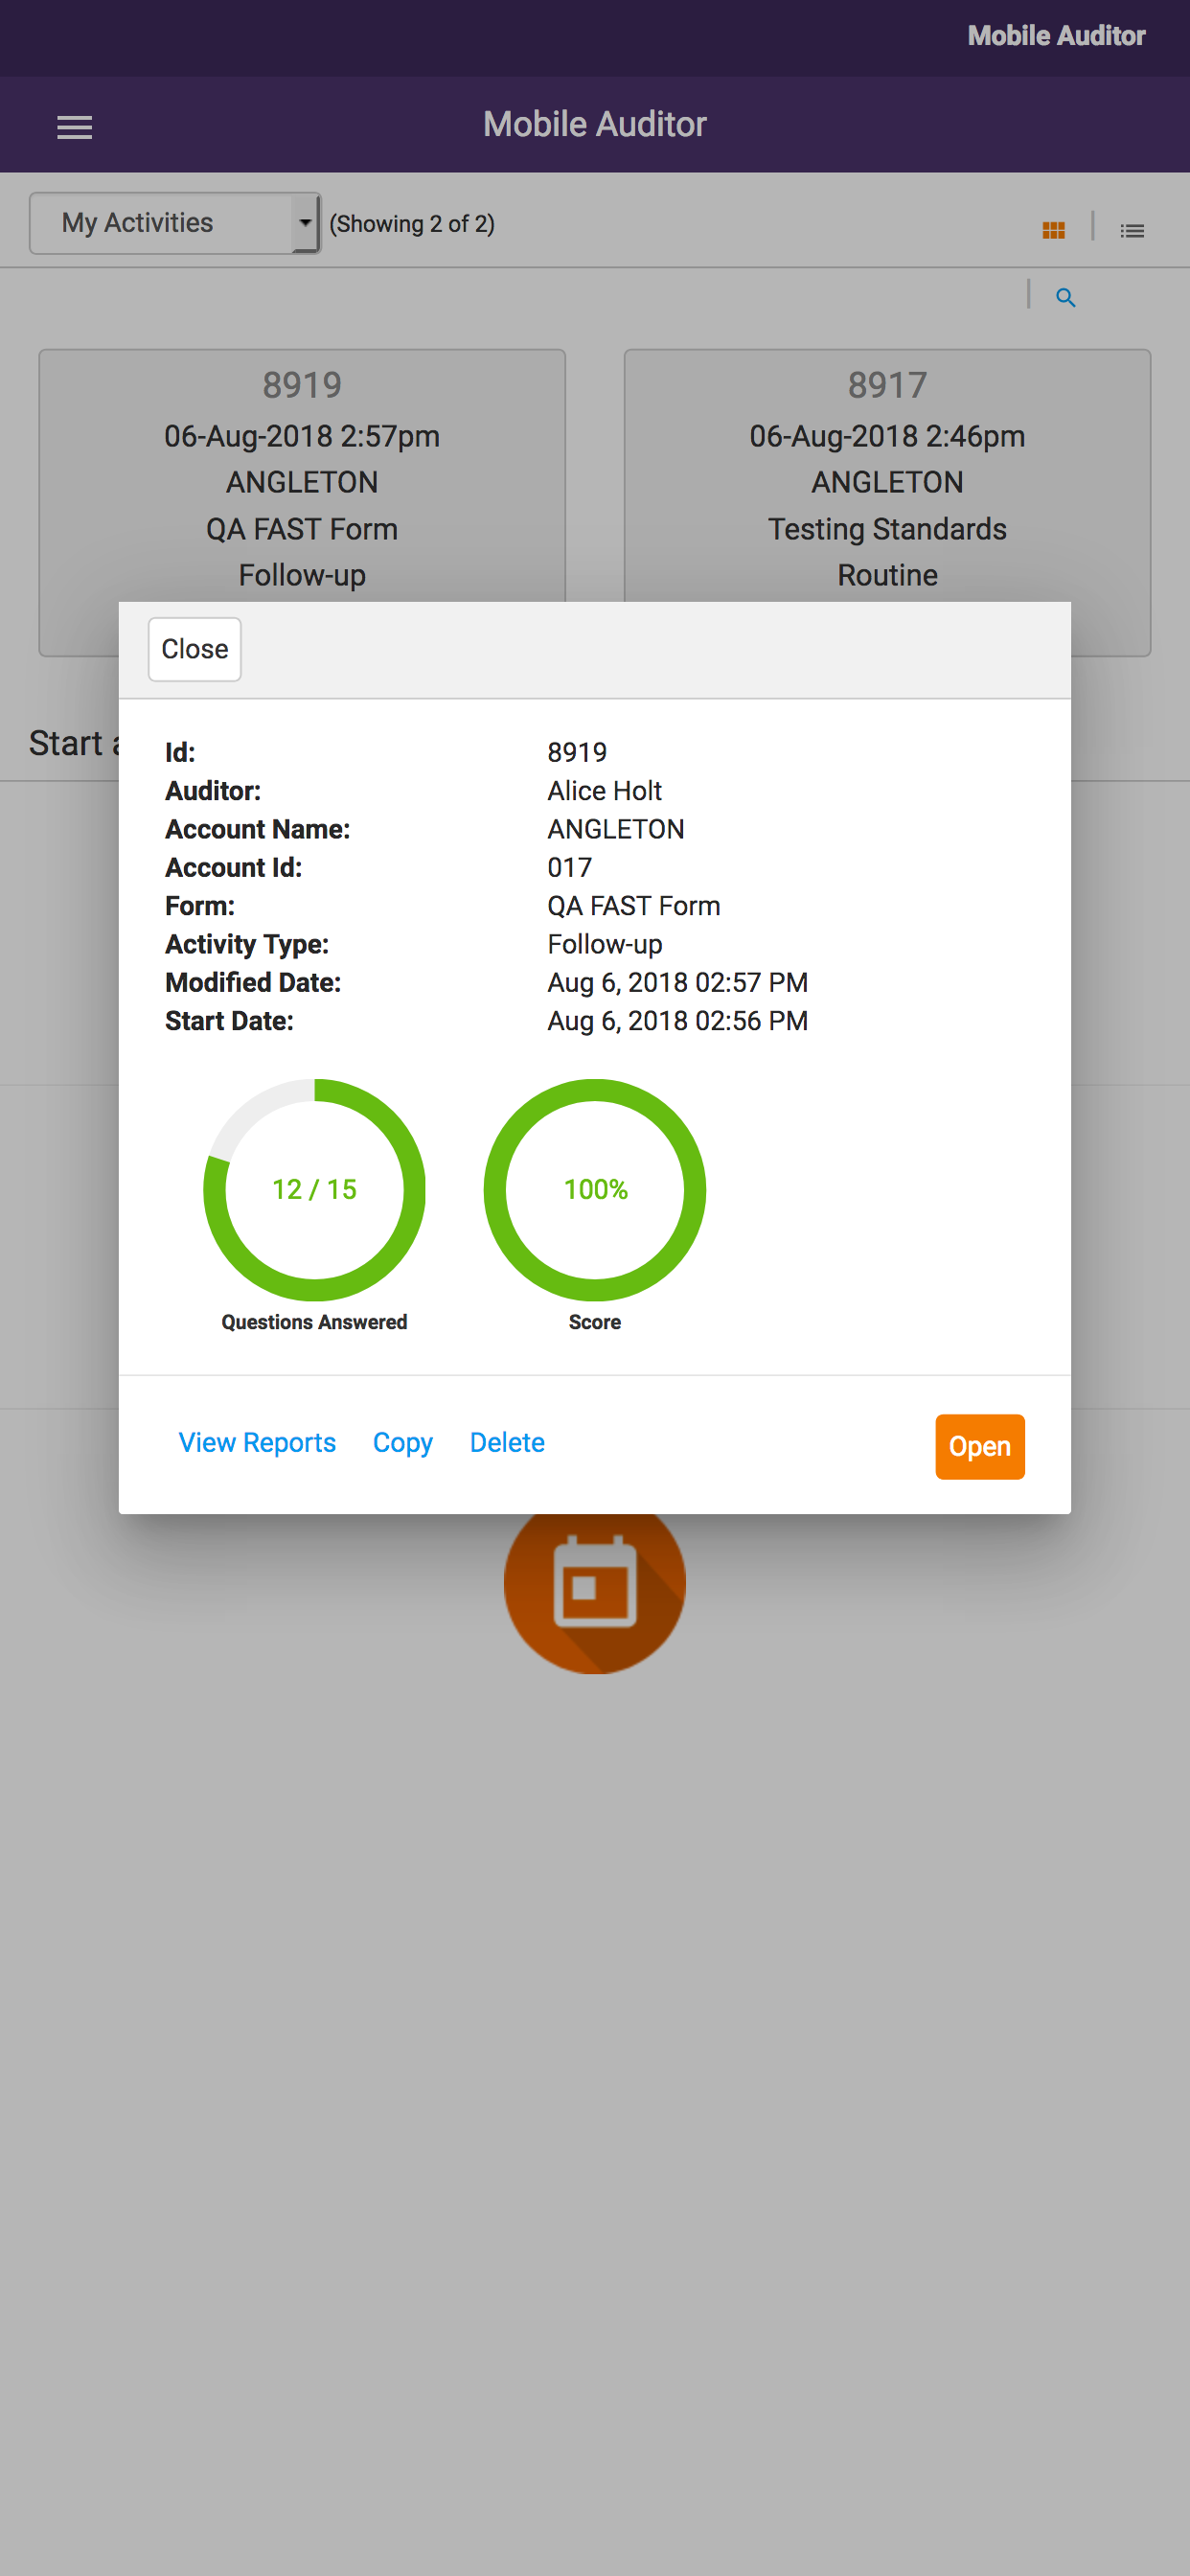The height and width of the screenshot is (2576, 1190).
Task: Select the Form value QA FAST Form
Action: click(633, 906)
